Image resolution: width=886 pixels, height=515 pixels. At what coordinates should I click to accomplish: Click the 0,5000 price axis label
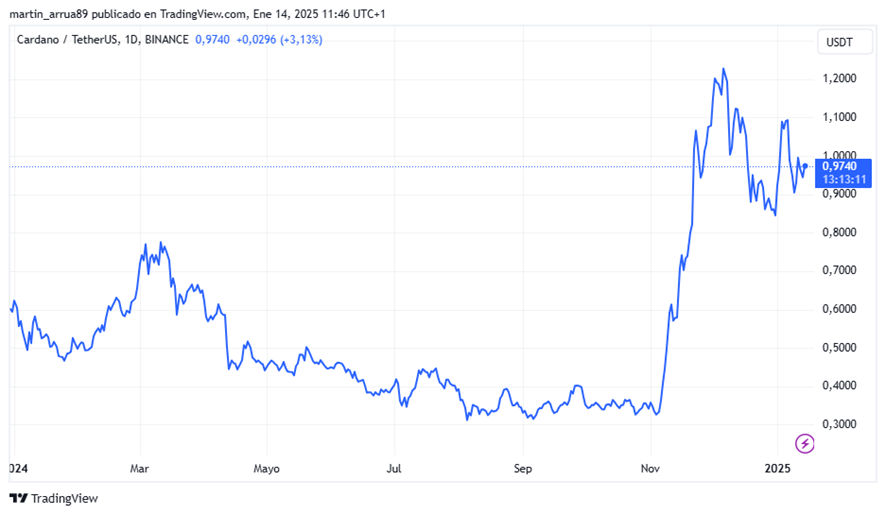839,347
